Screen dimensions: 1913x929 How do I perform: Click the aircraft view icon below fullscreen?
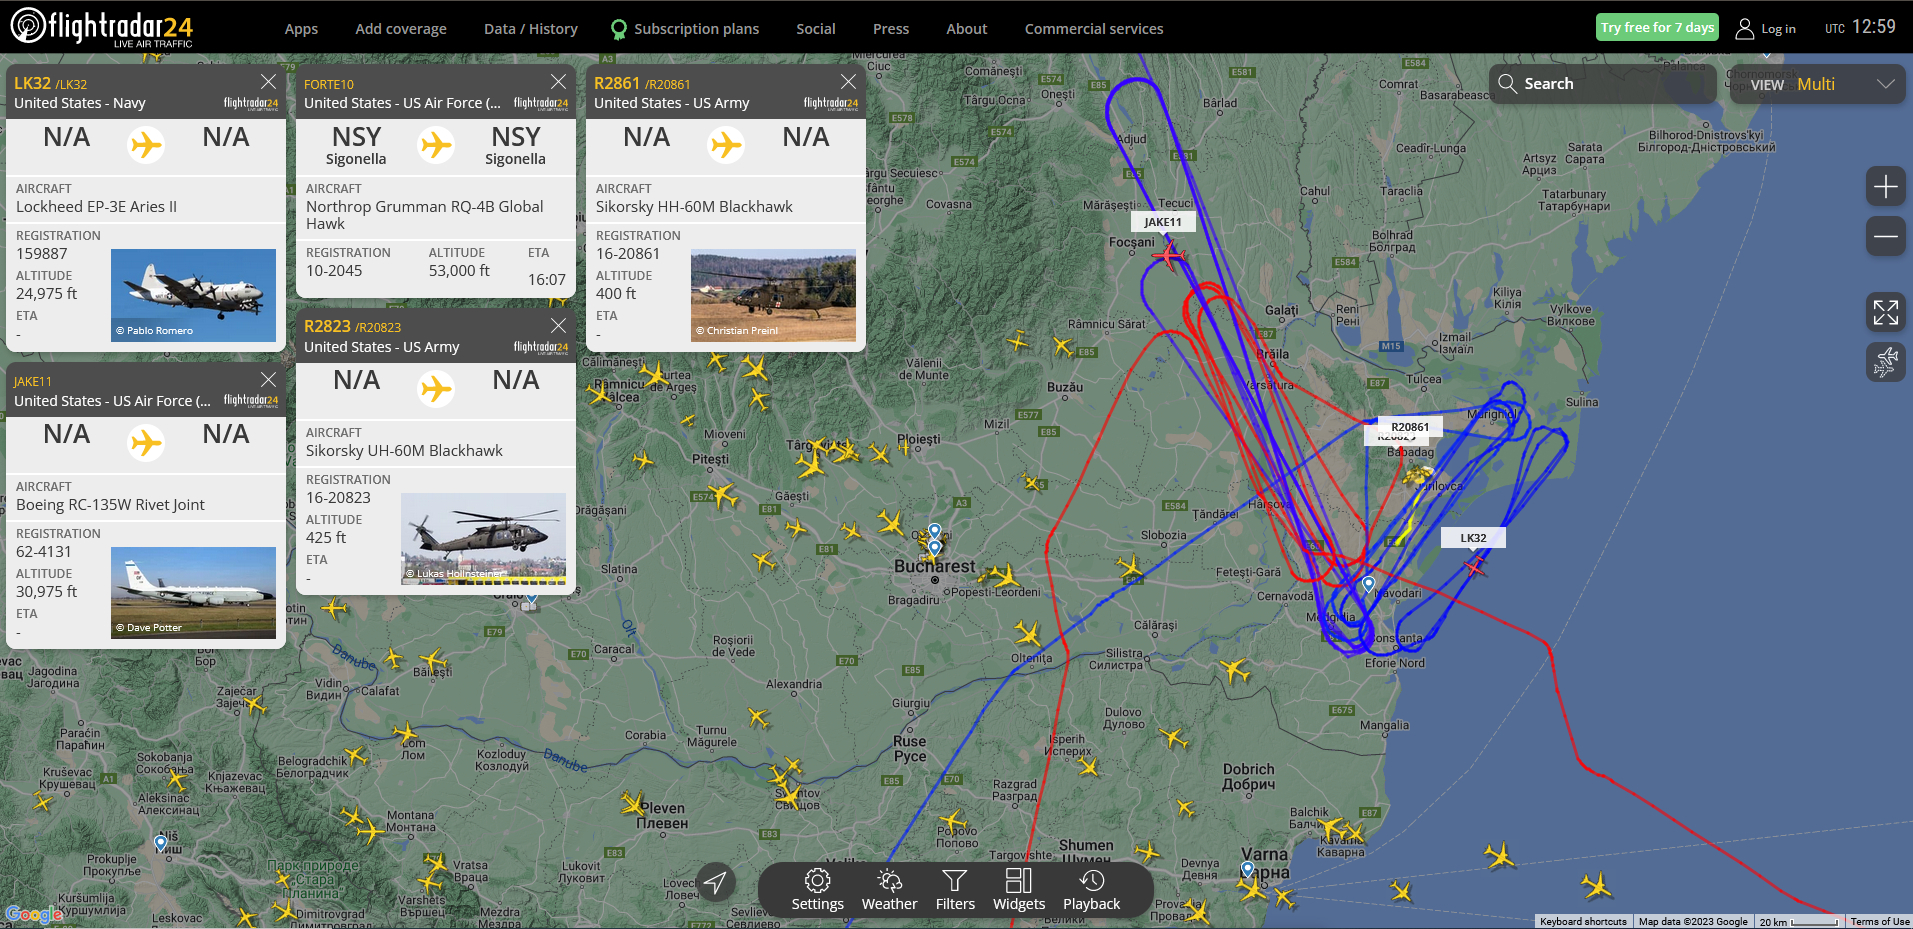tap(1885, 361)
